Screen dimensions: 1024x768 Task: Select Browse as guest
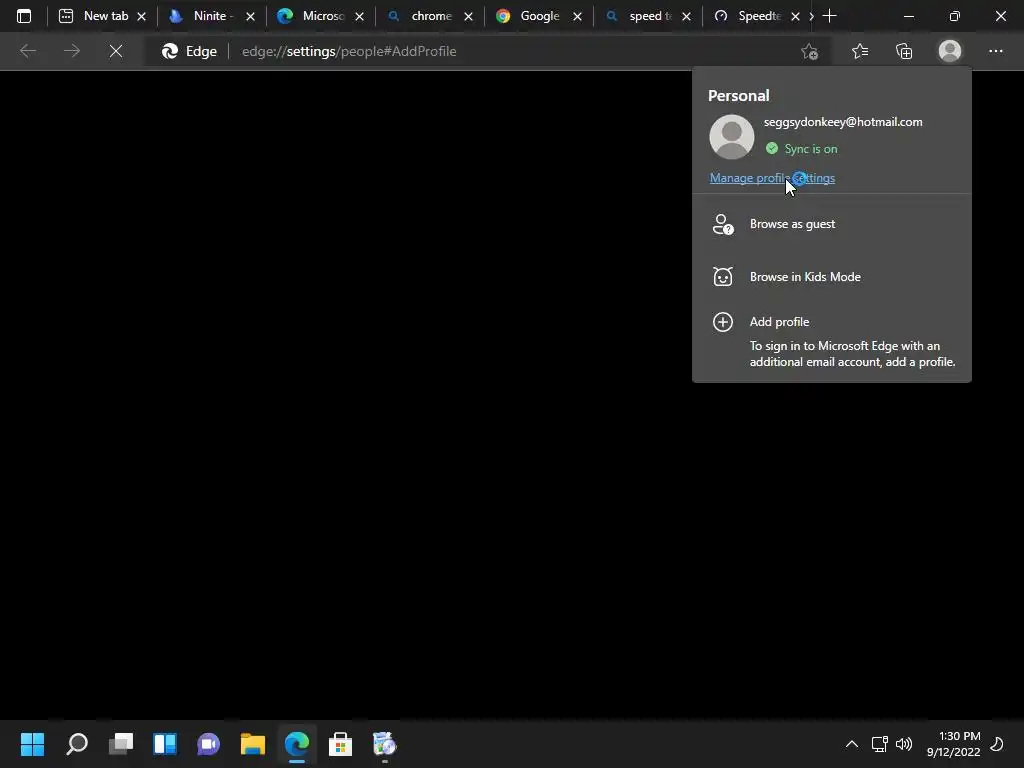click(x=831, y=224)
